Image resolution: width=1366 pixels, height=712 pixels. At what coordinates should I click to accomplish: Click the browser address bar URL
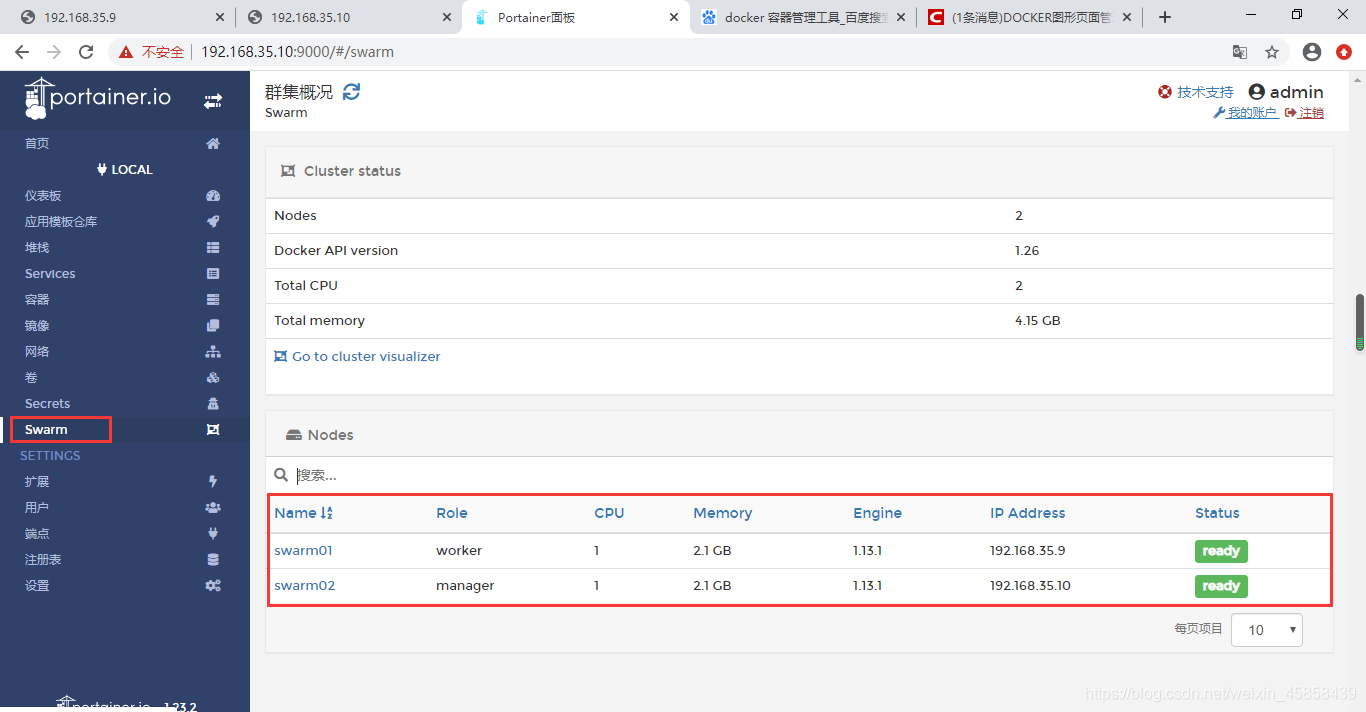(297, 52)
